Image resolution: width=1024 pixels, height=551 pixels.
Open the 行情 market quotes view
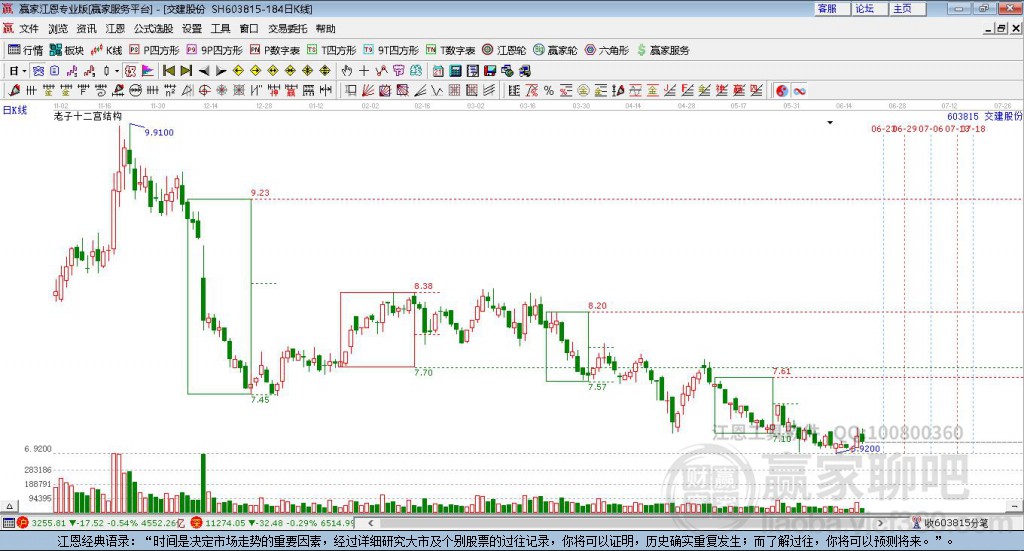coord(25,50)
